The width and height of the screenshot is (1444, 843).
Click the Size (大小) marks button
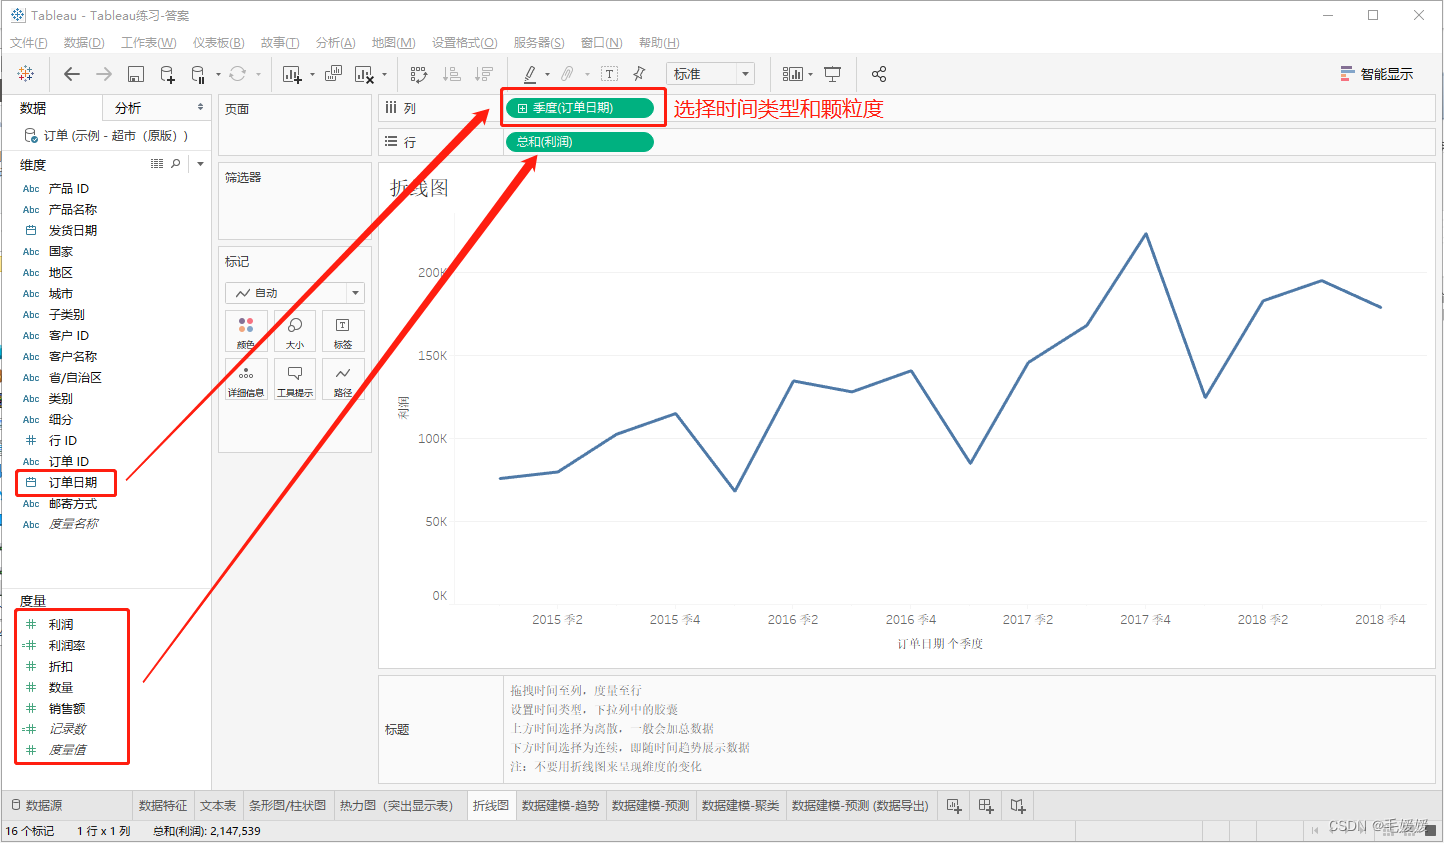[295, 331]
